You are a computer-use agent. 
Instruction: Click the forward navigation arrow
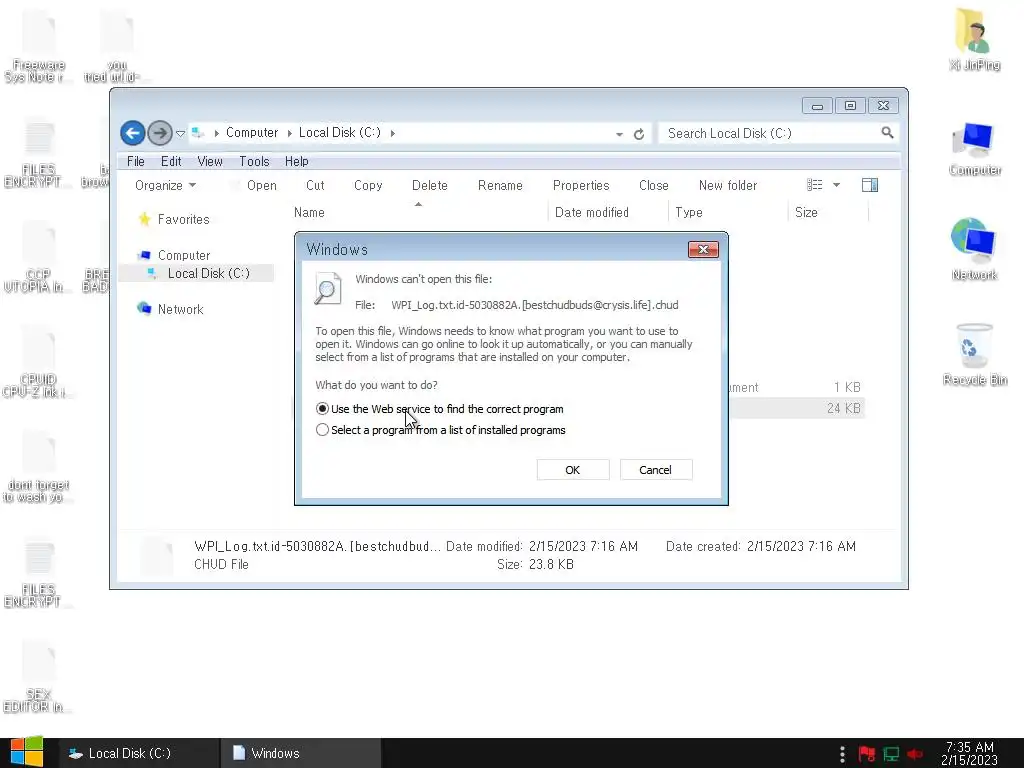pyautogui.click(x=159, y=133)
